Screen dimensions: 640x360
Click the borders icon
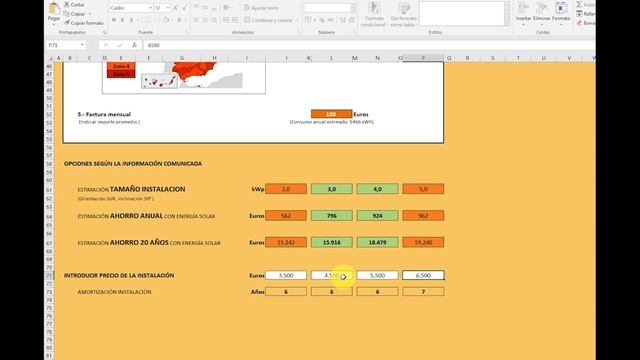(148, 20)
